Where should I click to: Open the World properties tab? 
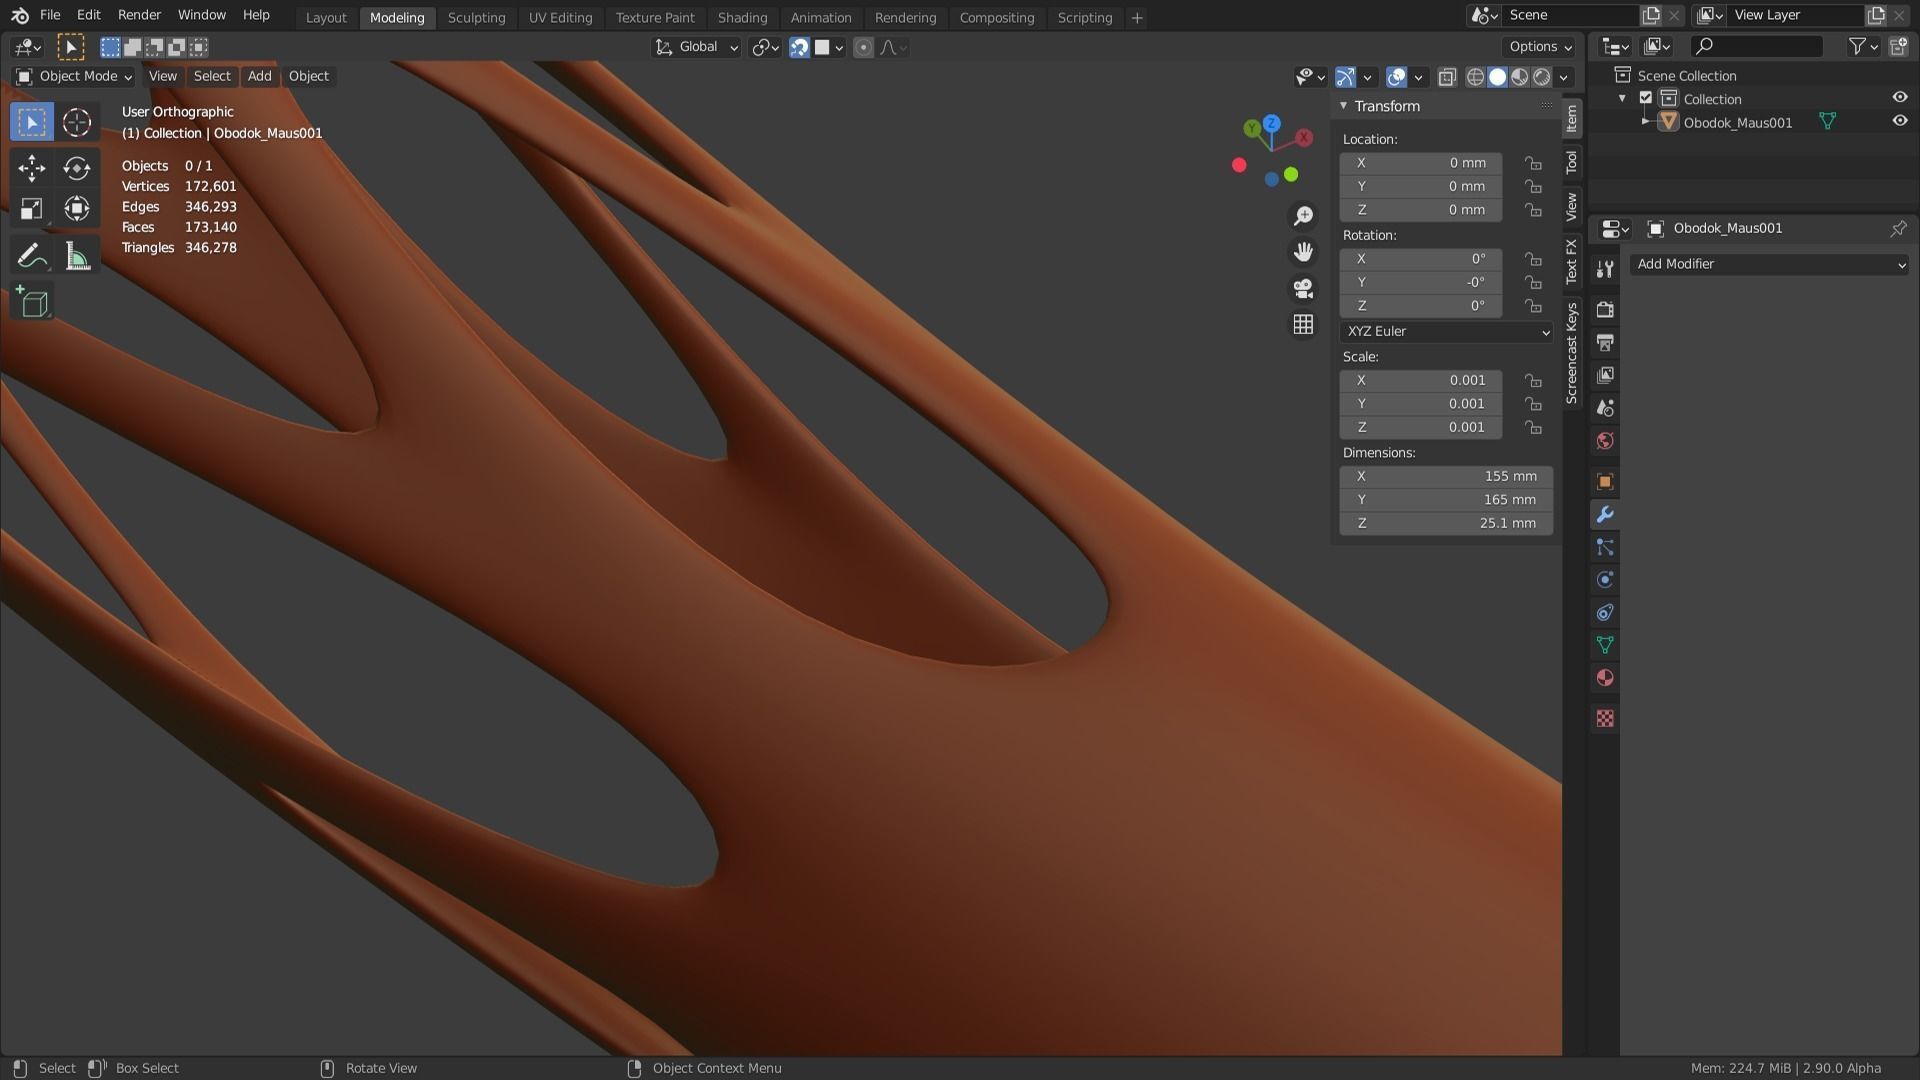(1605, 441)
